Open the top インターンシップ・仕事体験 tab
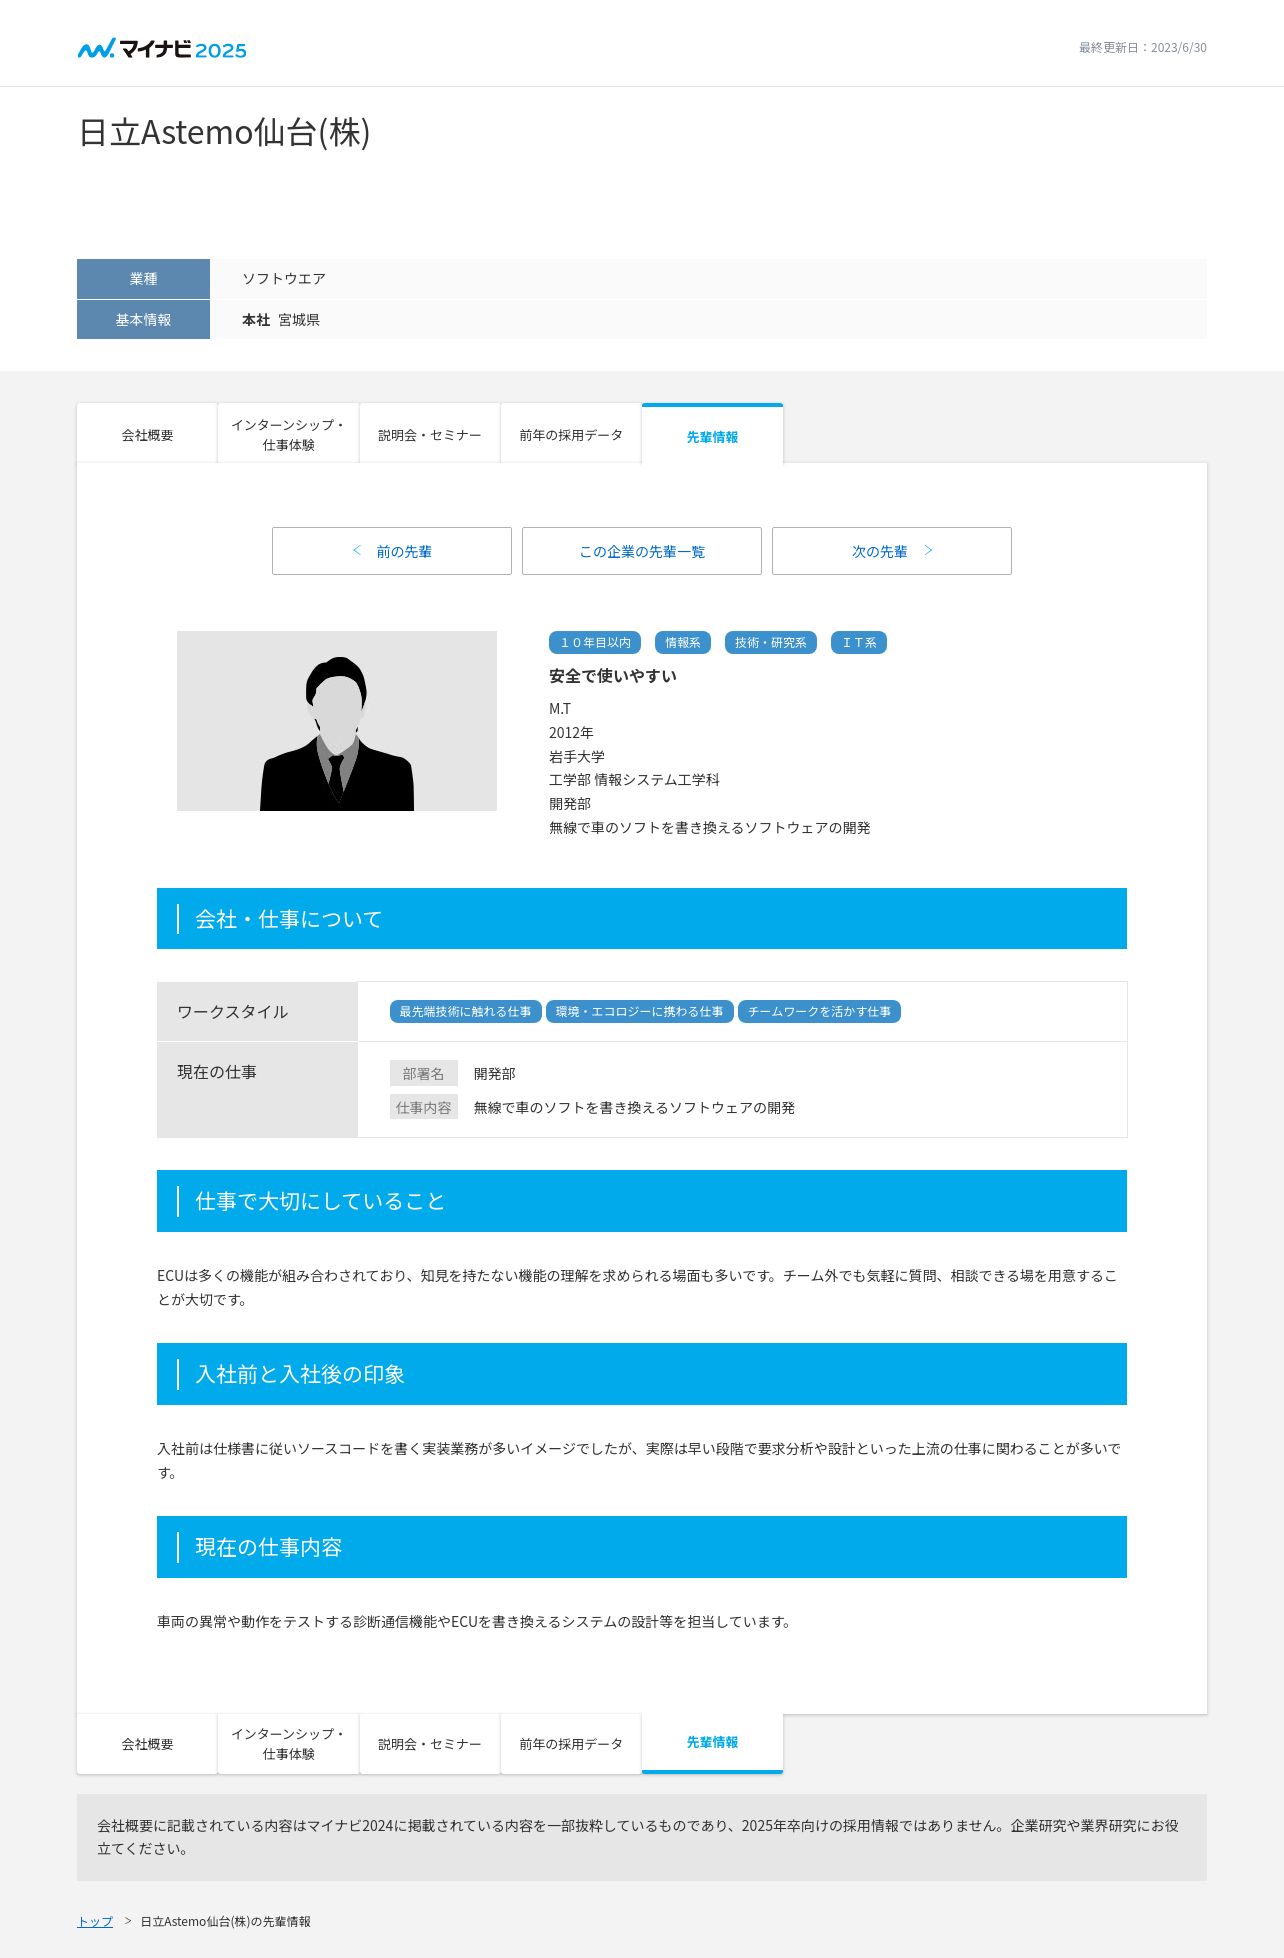 coord(288,435)
